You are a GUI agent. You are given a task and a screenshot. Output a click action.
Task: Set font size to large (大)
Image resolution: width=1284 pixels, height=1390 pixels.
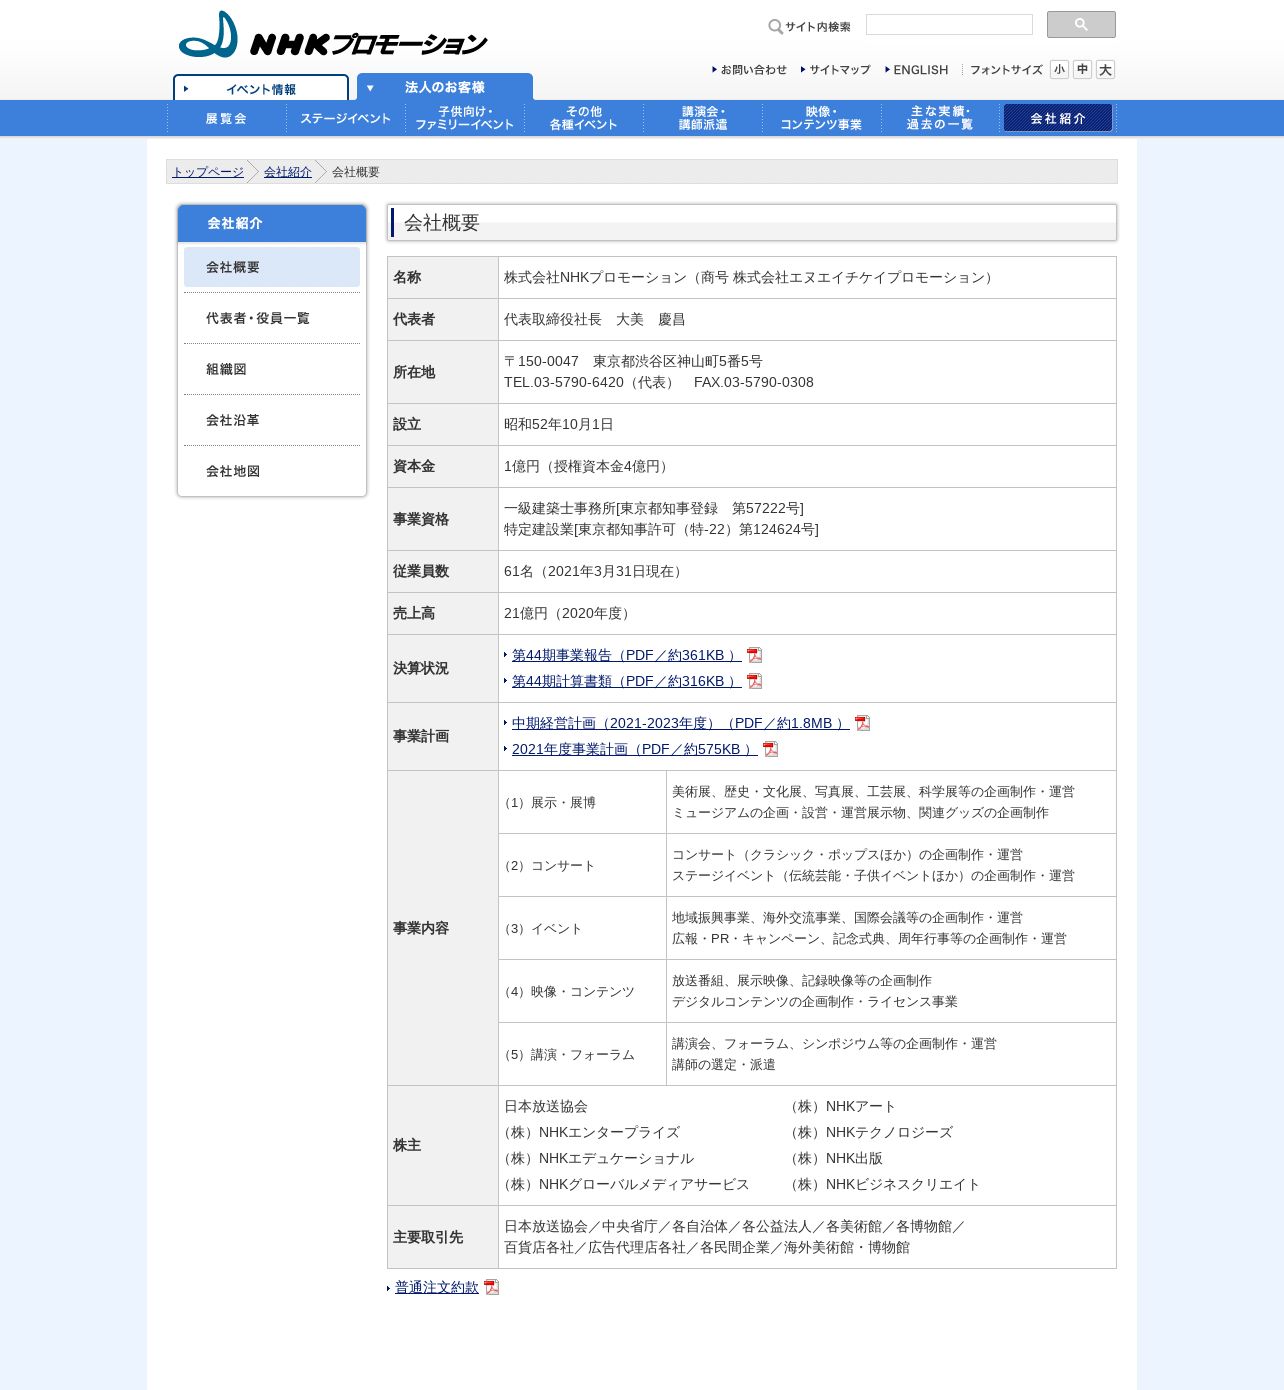(x=1105, y=69)
